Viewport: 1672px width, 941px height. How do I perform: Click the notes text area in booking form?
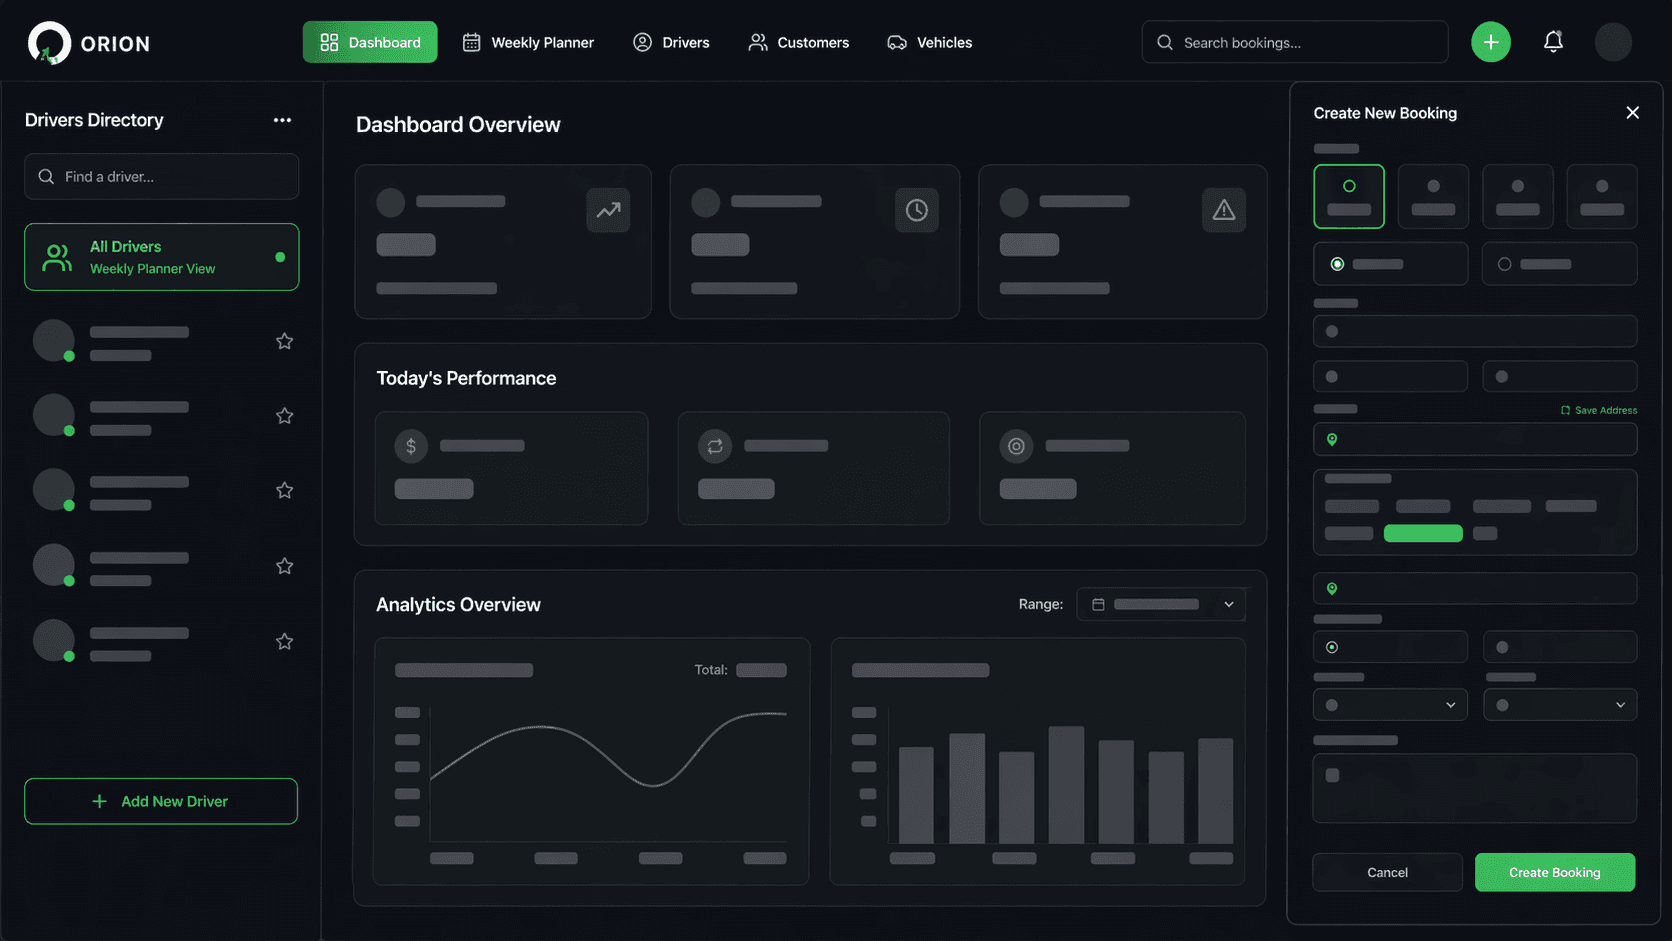[1475, 788]
